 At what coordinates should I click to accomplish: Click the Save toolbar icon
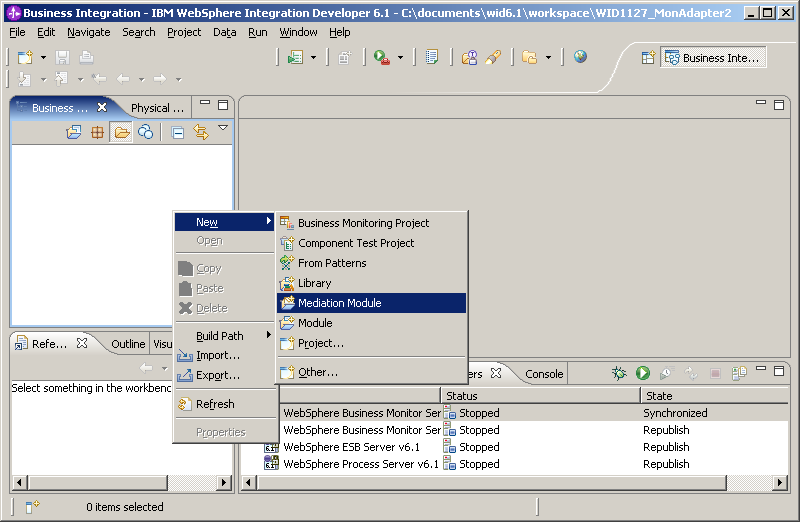tap(62, 57)
